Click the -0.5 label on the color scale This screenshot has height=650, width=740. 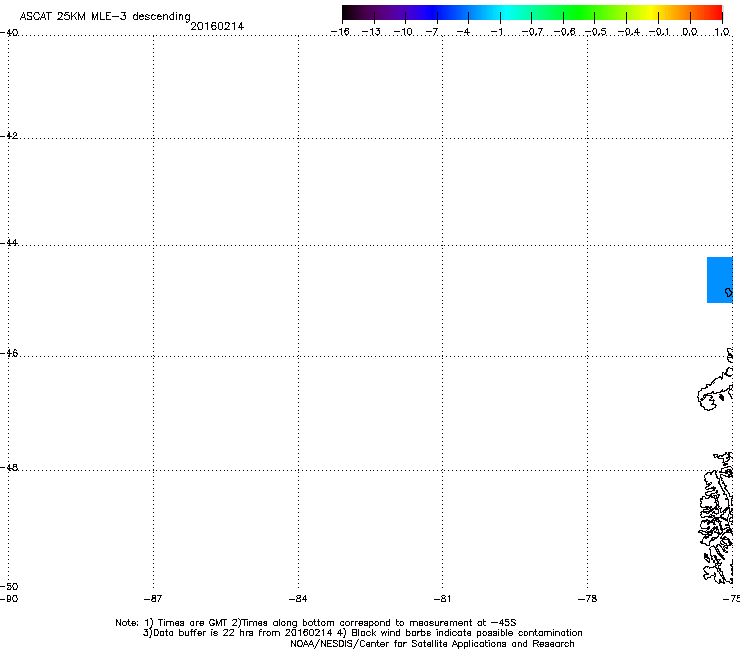click(596, 32)
